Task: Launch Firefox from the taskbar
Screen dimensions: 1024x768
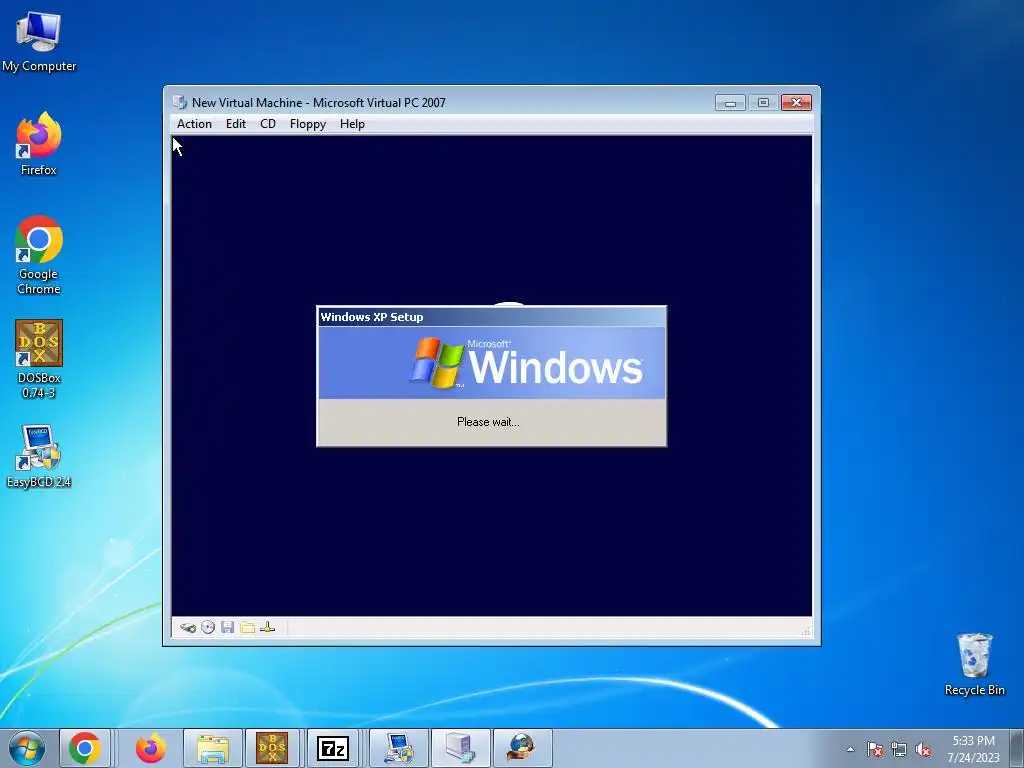Action: click(151, 748)
